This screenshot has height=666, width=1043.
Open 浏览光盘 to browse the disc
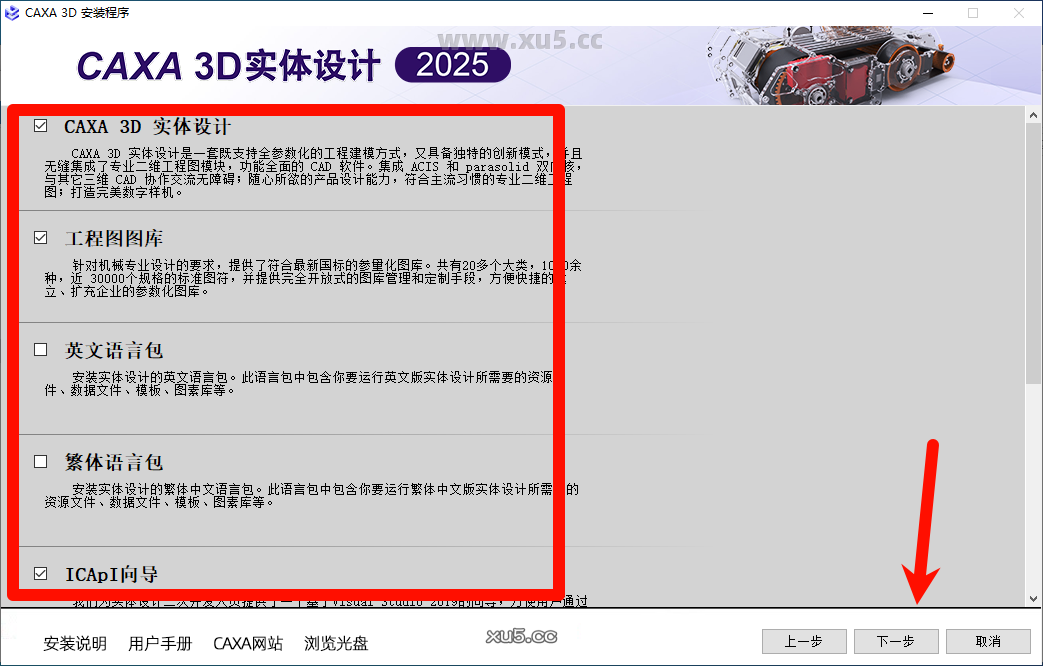pyautogui.click(x=337, y=644)
